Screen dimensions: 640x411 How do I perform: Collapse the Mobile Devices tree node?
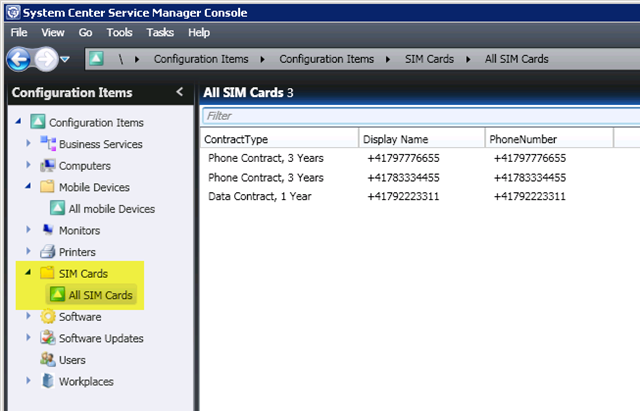pos(29,187)
